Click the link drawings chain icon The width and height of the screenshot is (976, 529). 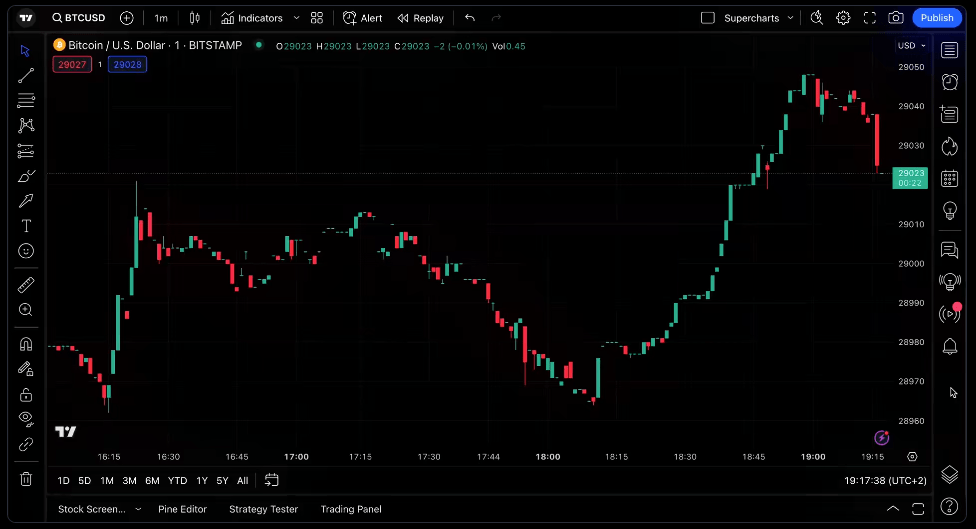click(26, 444)
